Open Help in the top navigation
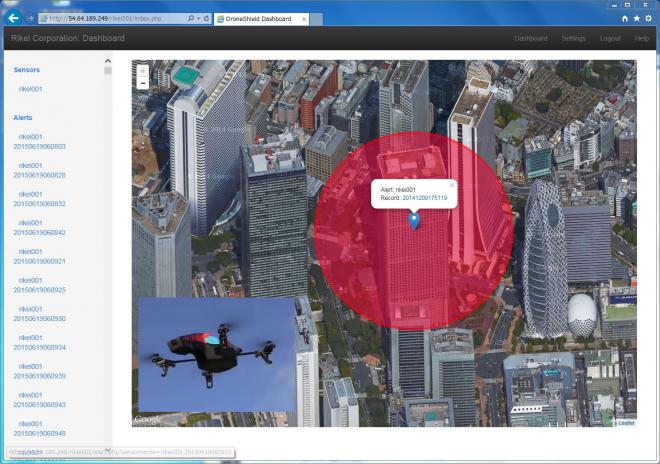 tap(641, 38)
